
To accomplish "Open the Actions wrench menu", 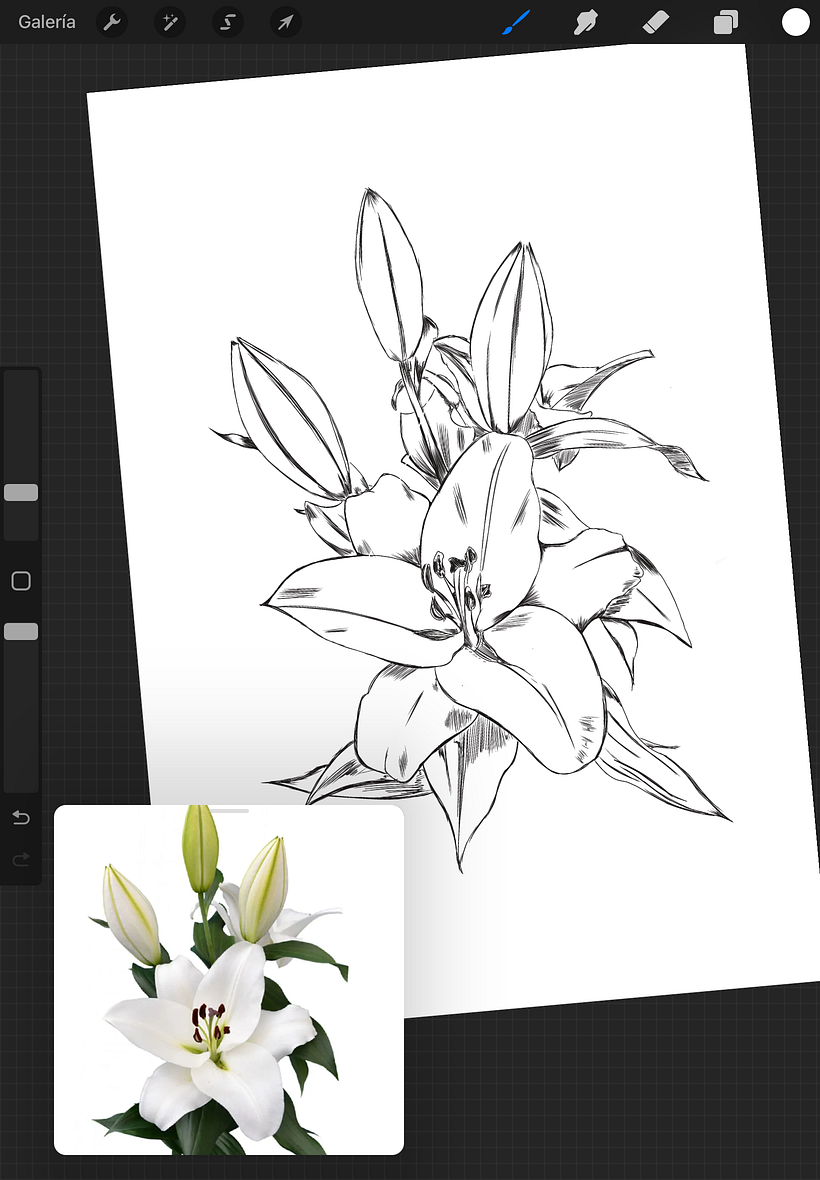I will coord(112,22).
